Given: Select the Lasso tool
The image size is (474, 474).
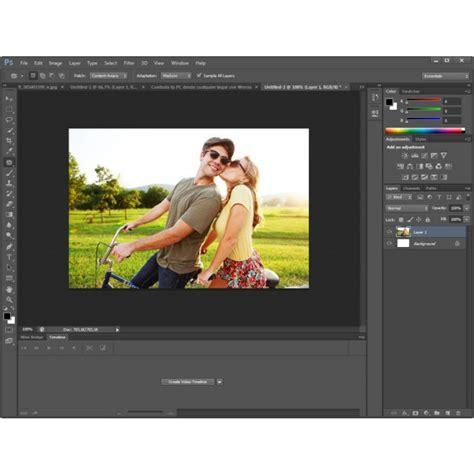Looking at the screenshot, I should tap(9, 120).
